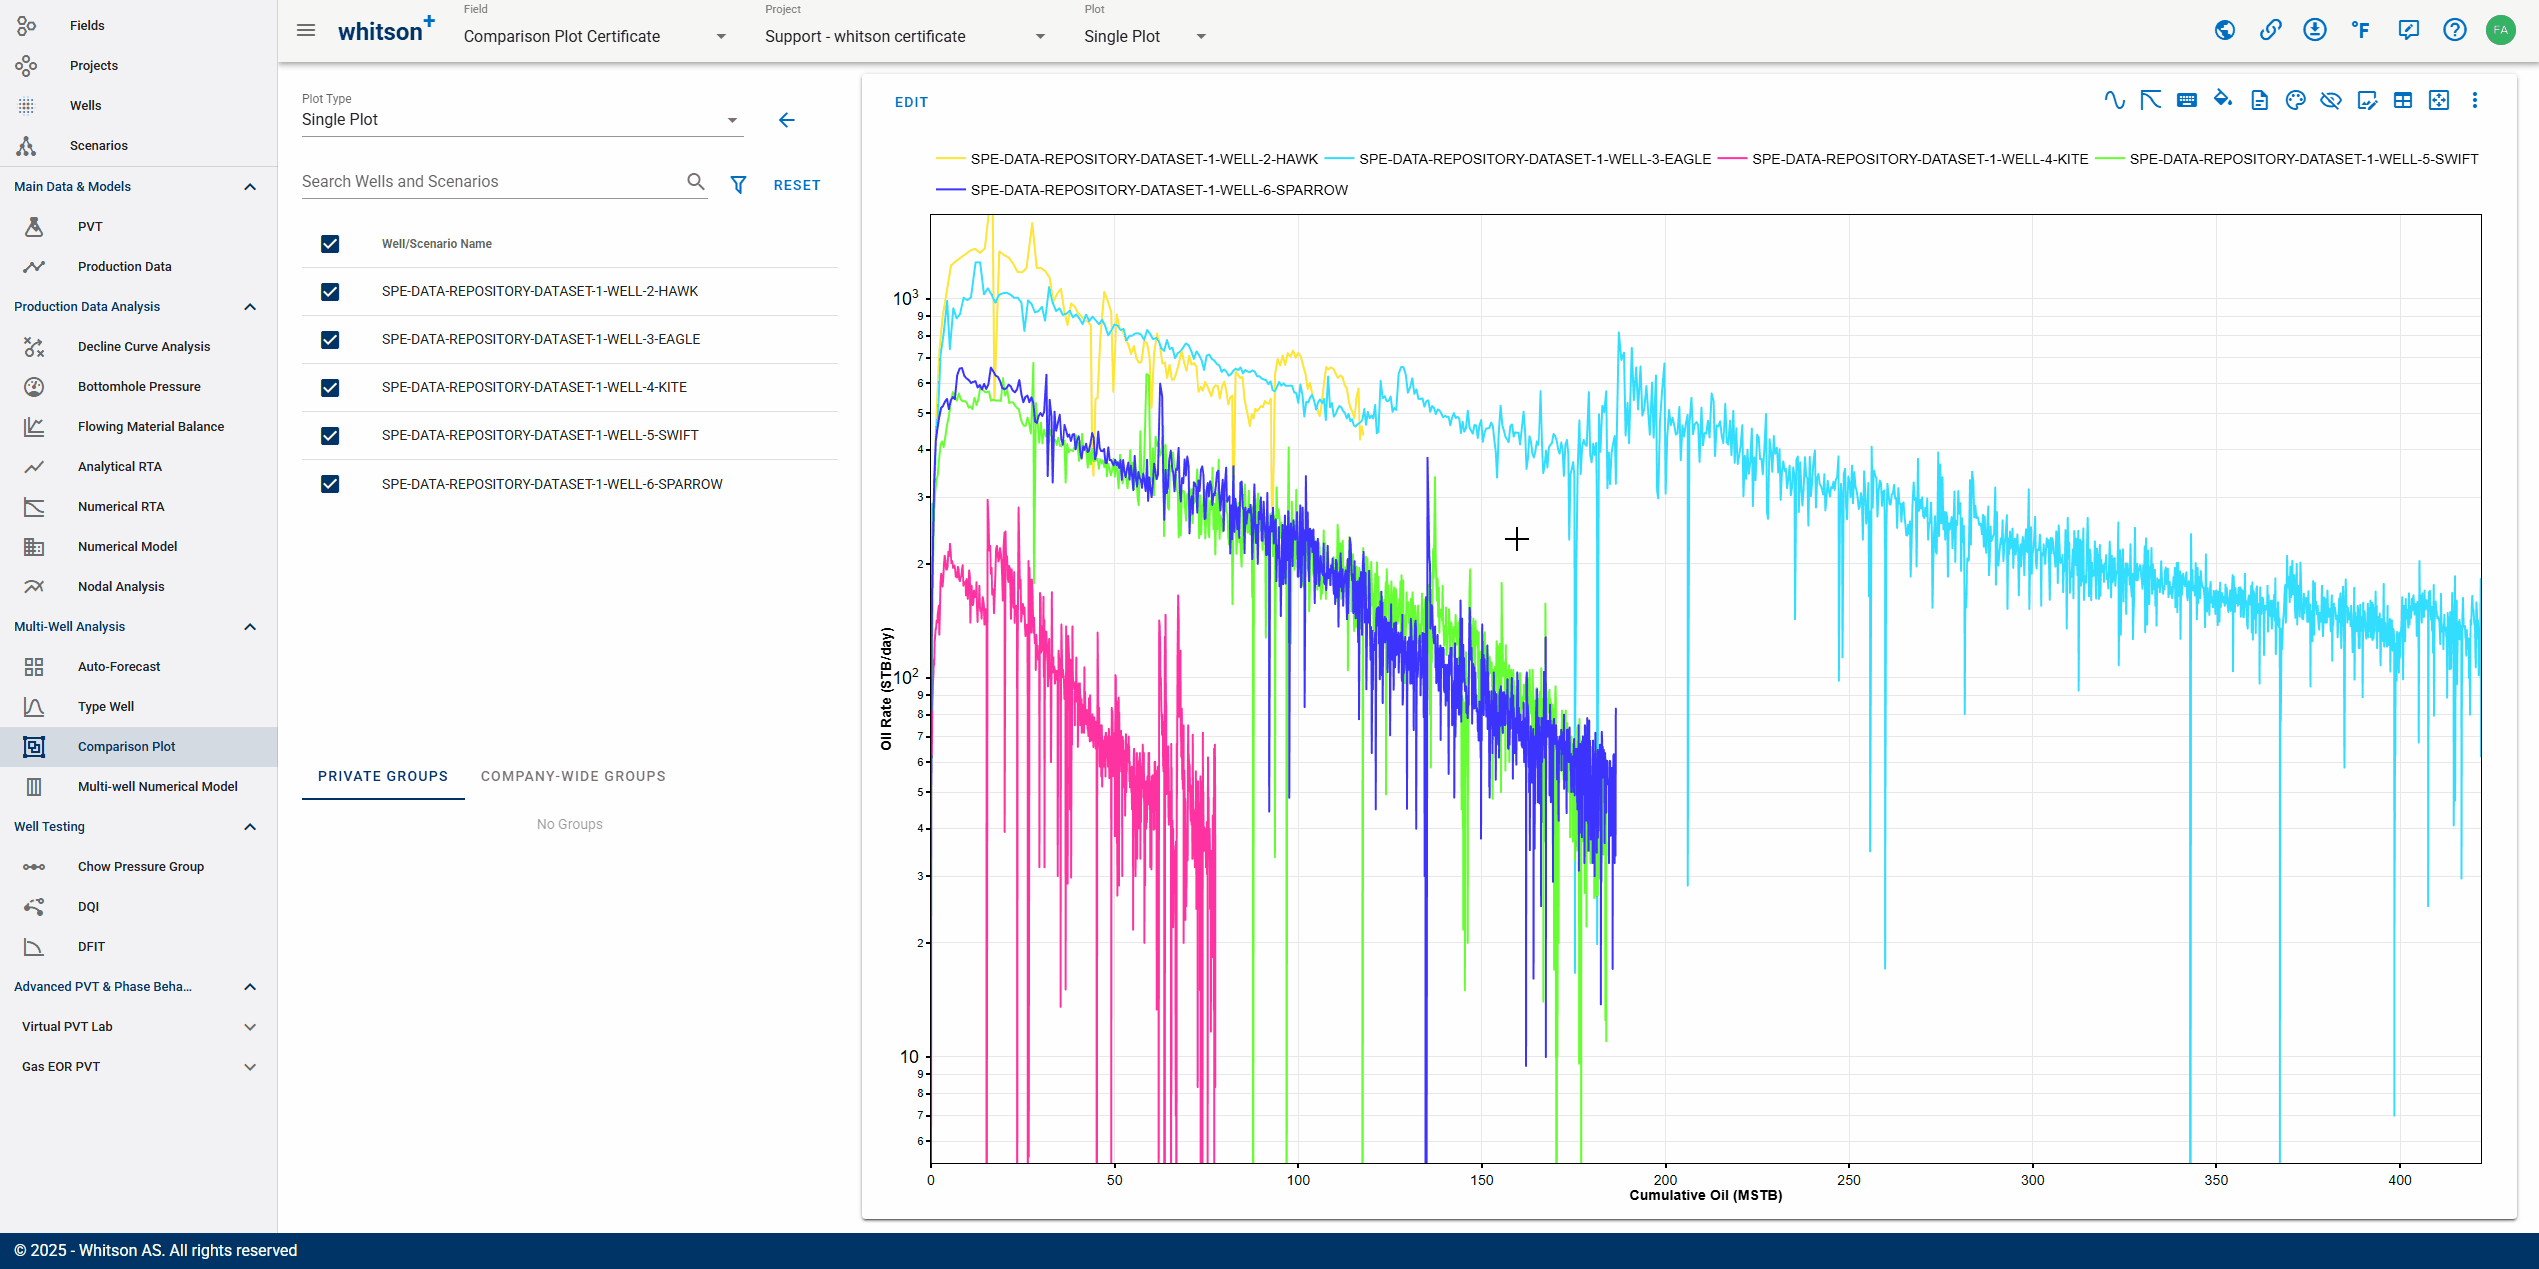
Task: Click the table grid view icon
Action: pos(2403,100)
